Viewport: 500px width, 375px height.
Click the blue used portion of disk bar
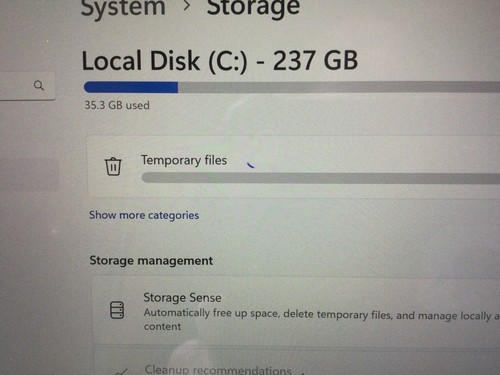[x=131, y=87]
